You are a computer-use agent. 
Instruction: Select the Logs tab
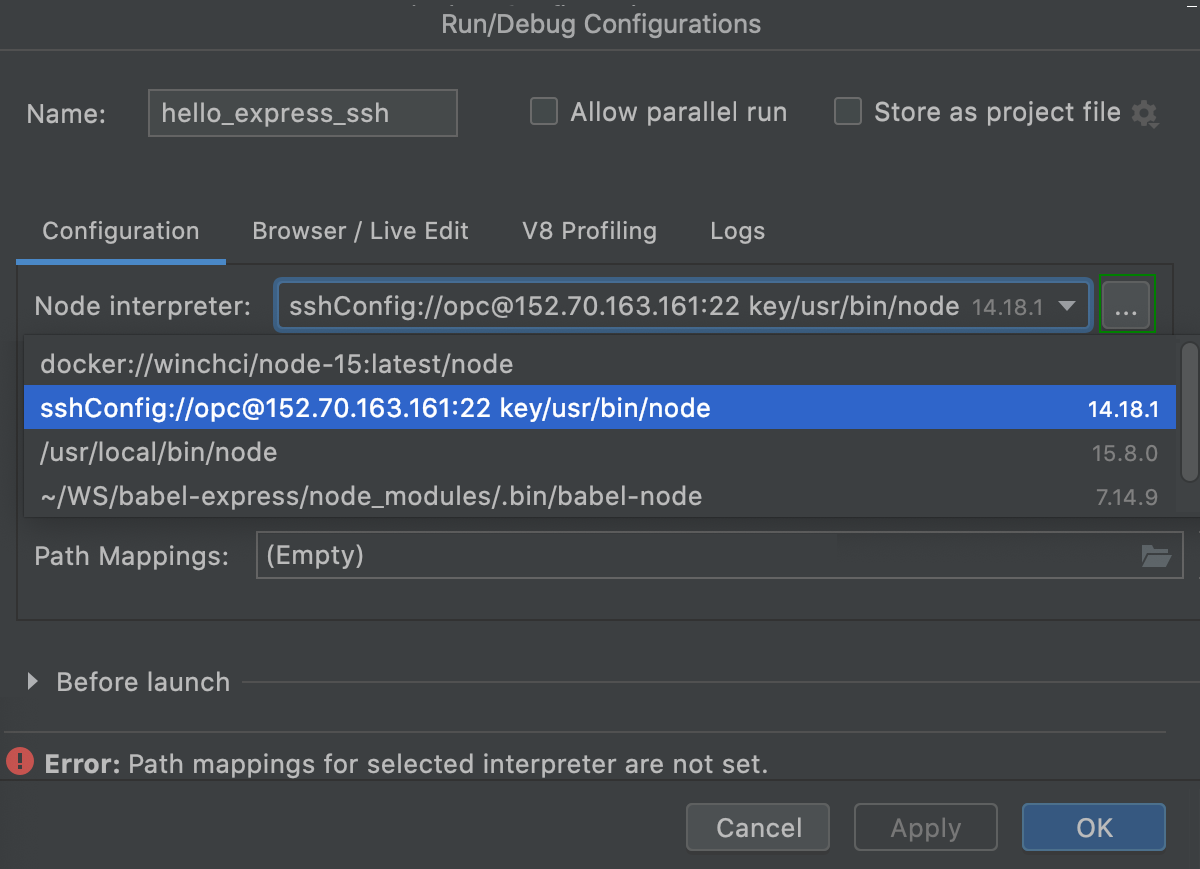click(737, 231)
